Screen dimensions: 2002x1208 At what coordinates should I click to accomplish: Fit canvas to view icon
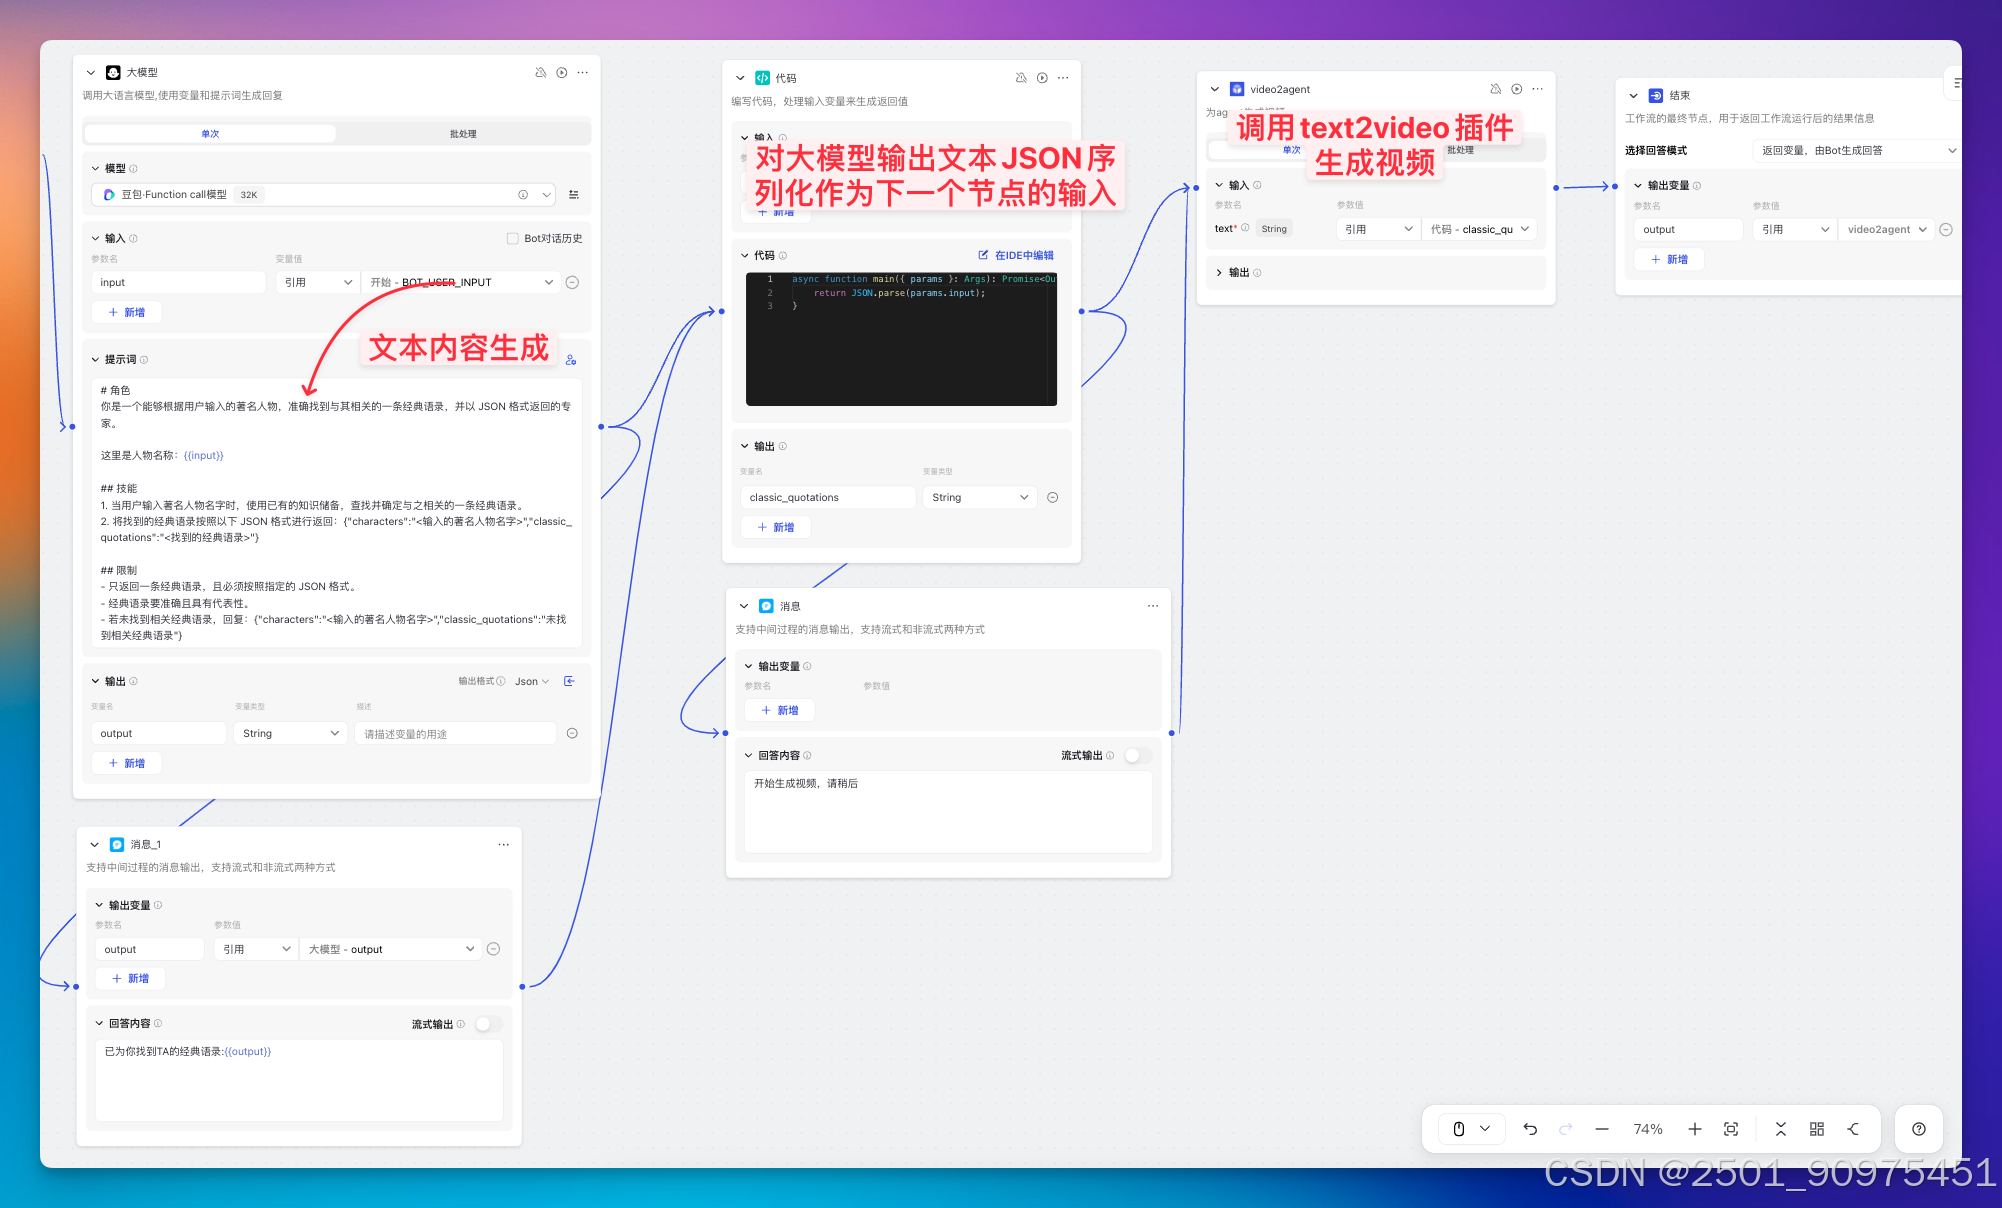coord(1731,1129)
